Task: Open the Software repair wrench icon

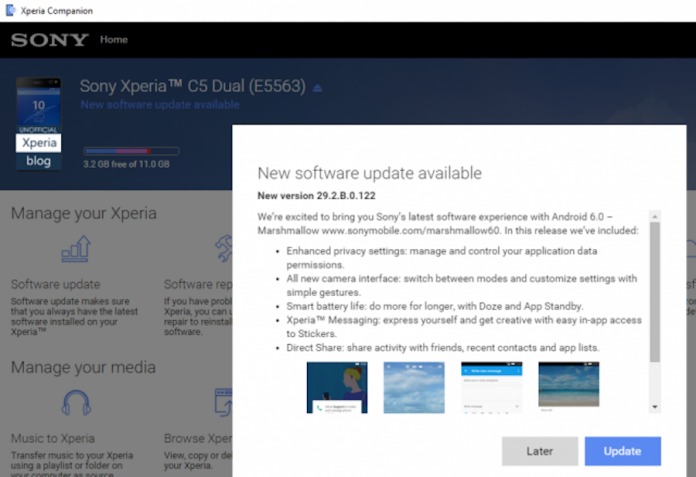Action: tap(224, 248)
